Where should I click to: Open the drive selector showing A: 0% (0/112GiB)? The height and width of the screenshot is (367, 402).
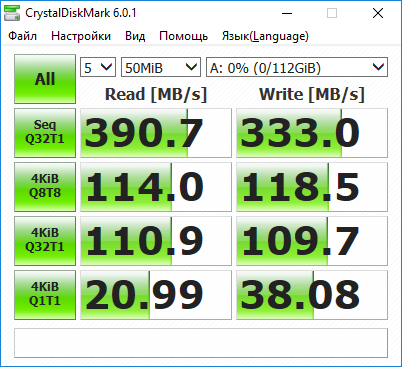pos(297,67)
